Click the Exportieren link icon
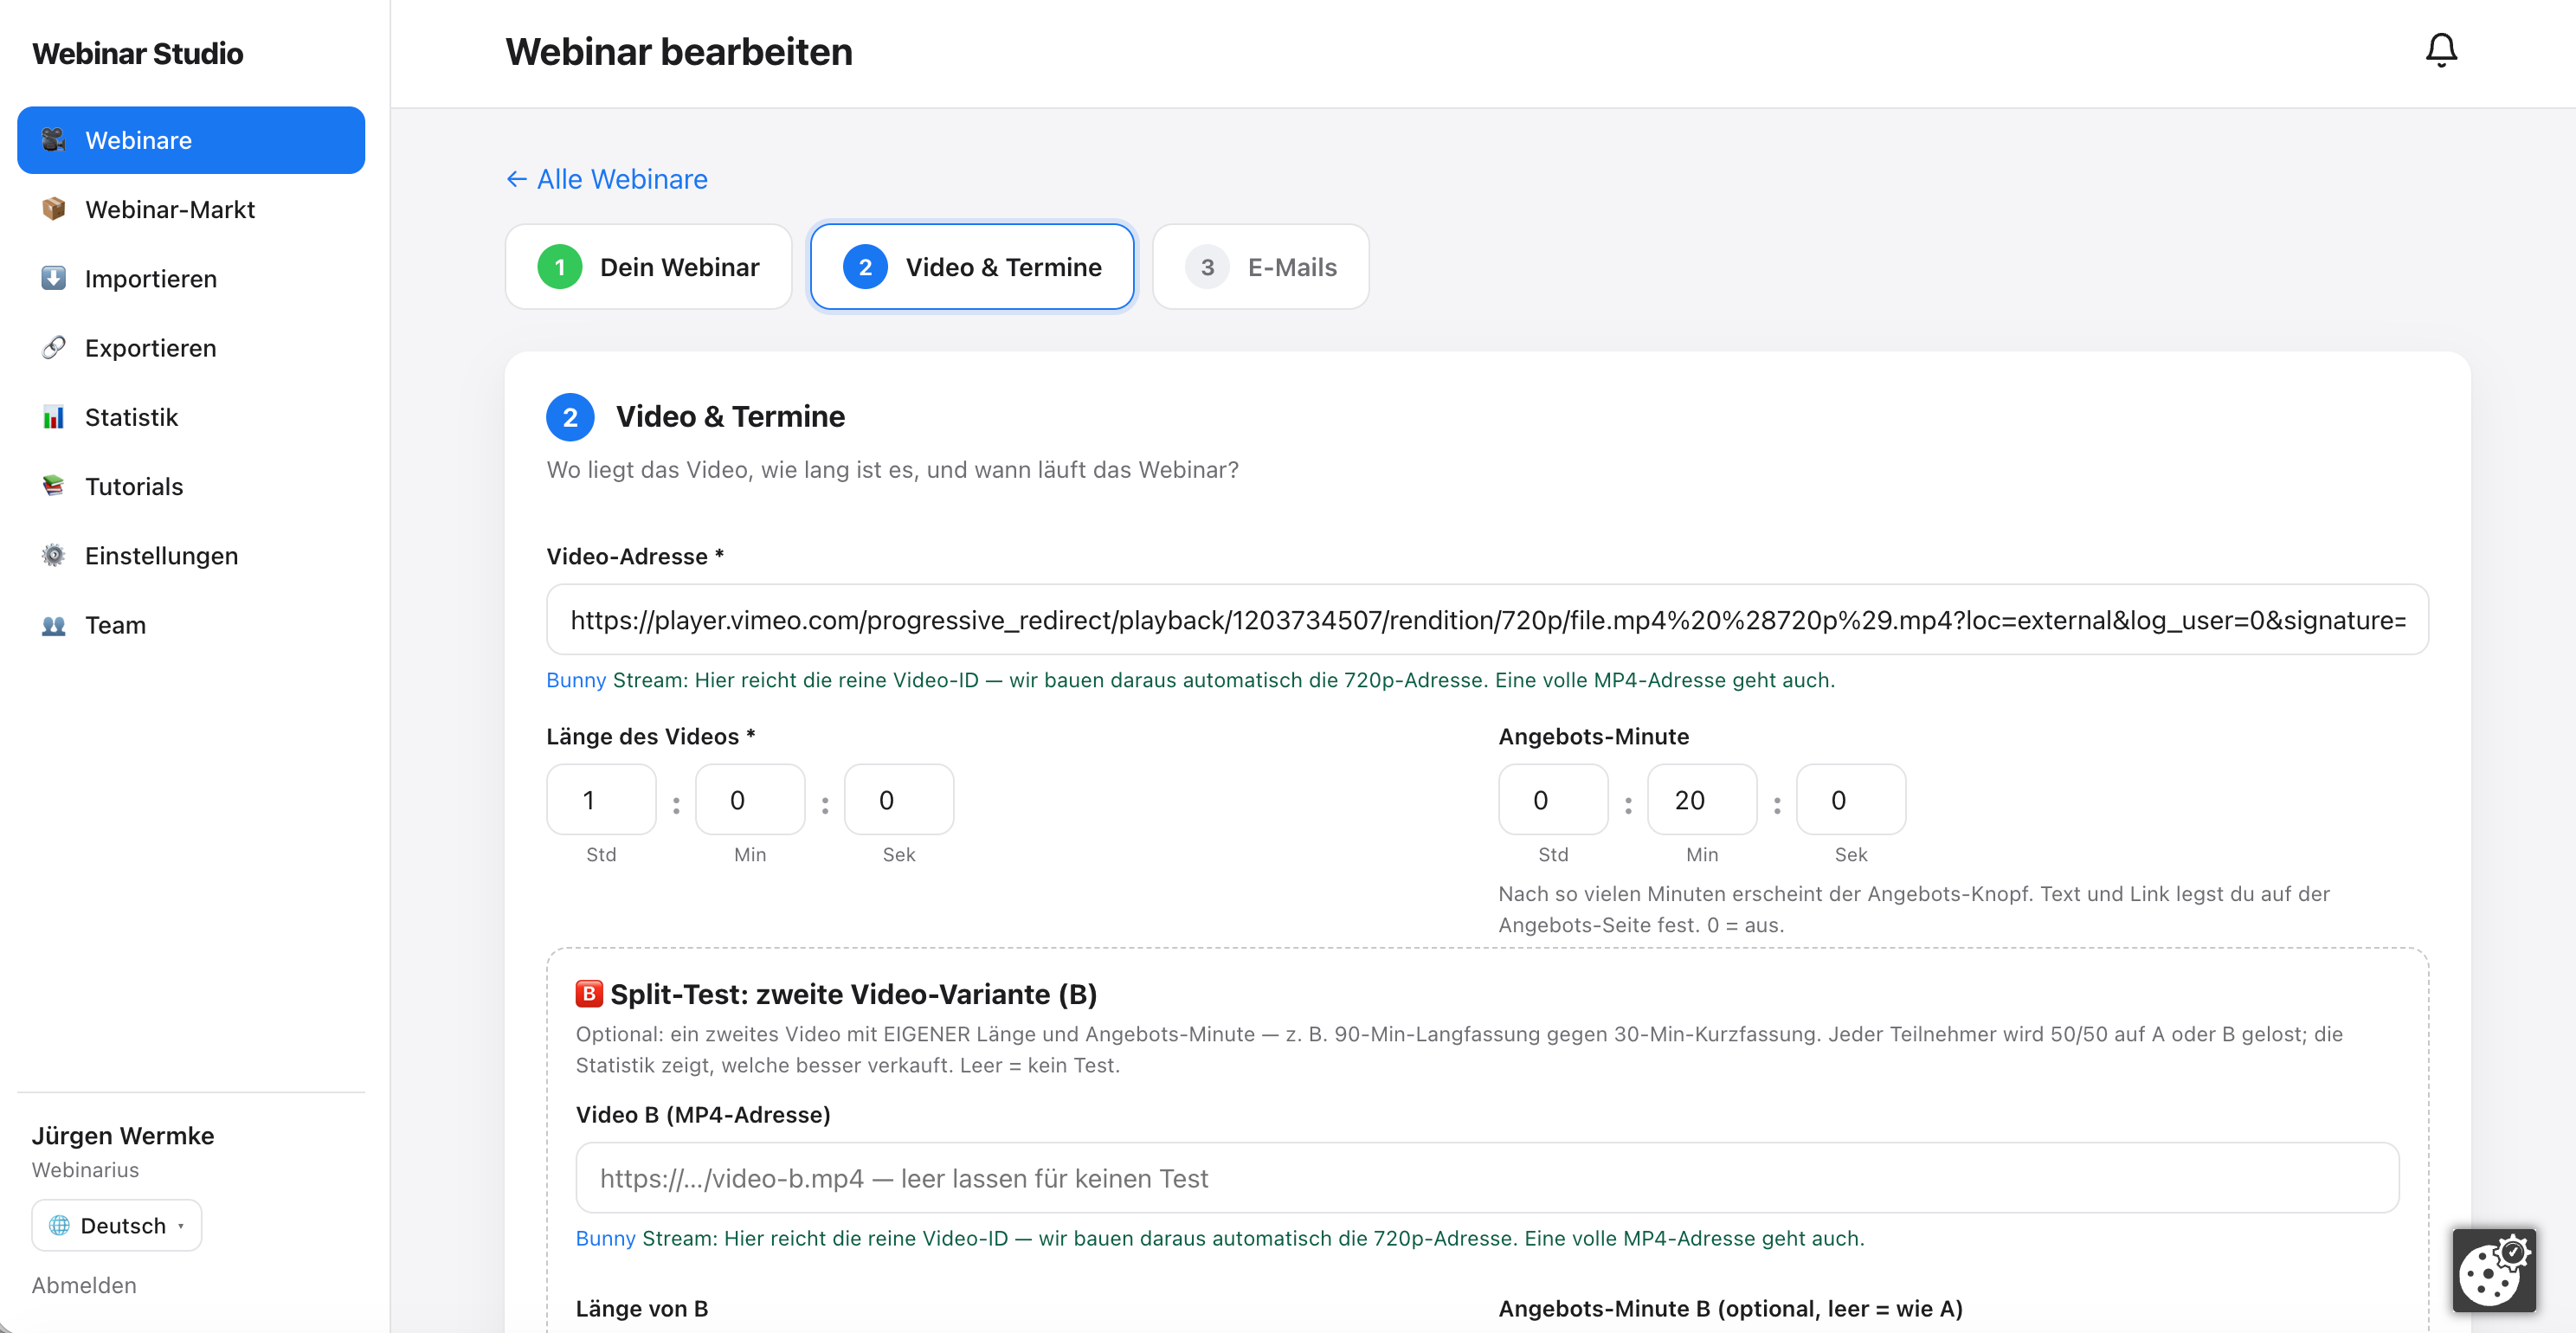The image size is (2576, 1333). tap(54, 348)
